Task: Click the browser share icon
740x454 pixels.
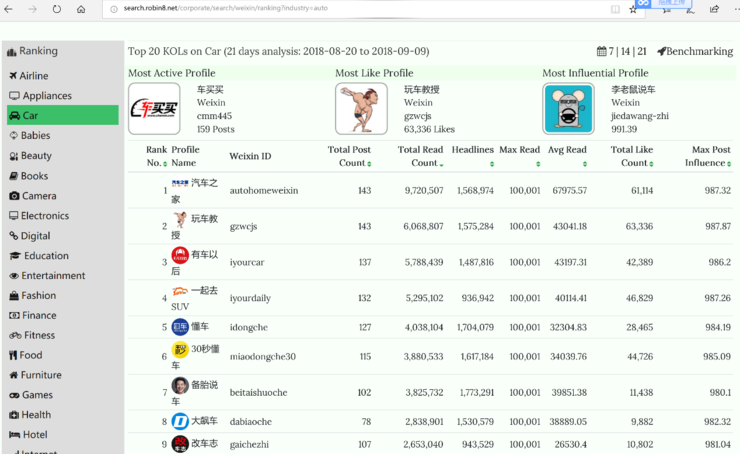Action: tap(714, 9)
